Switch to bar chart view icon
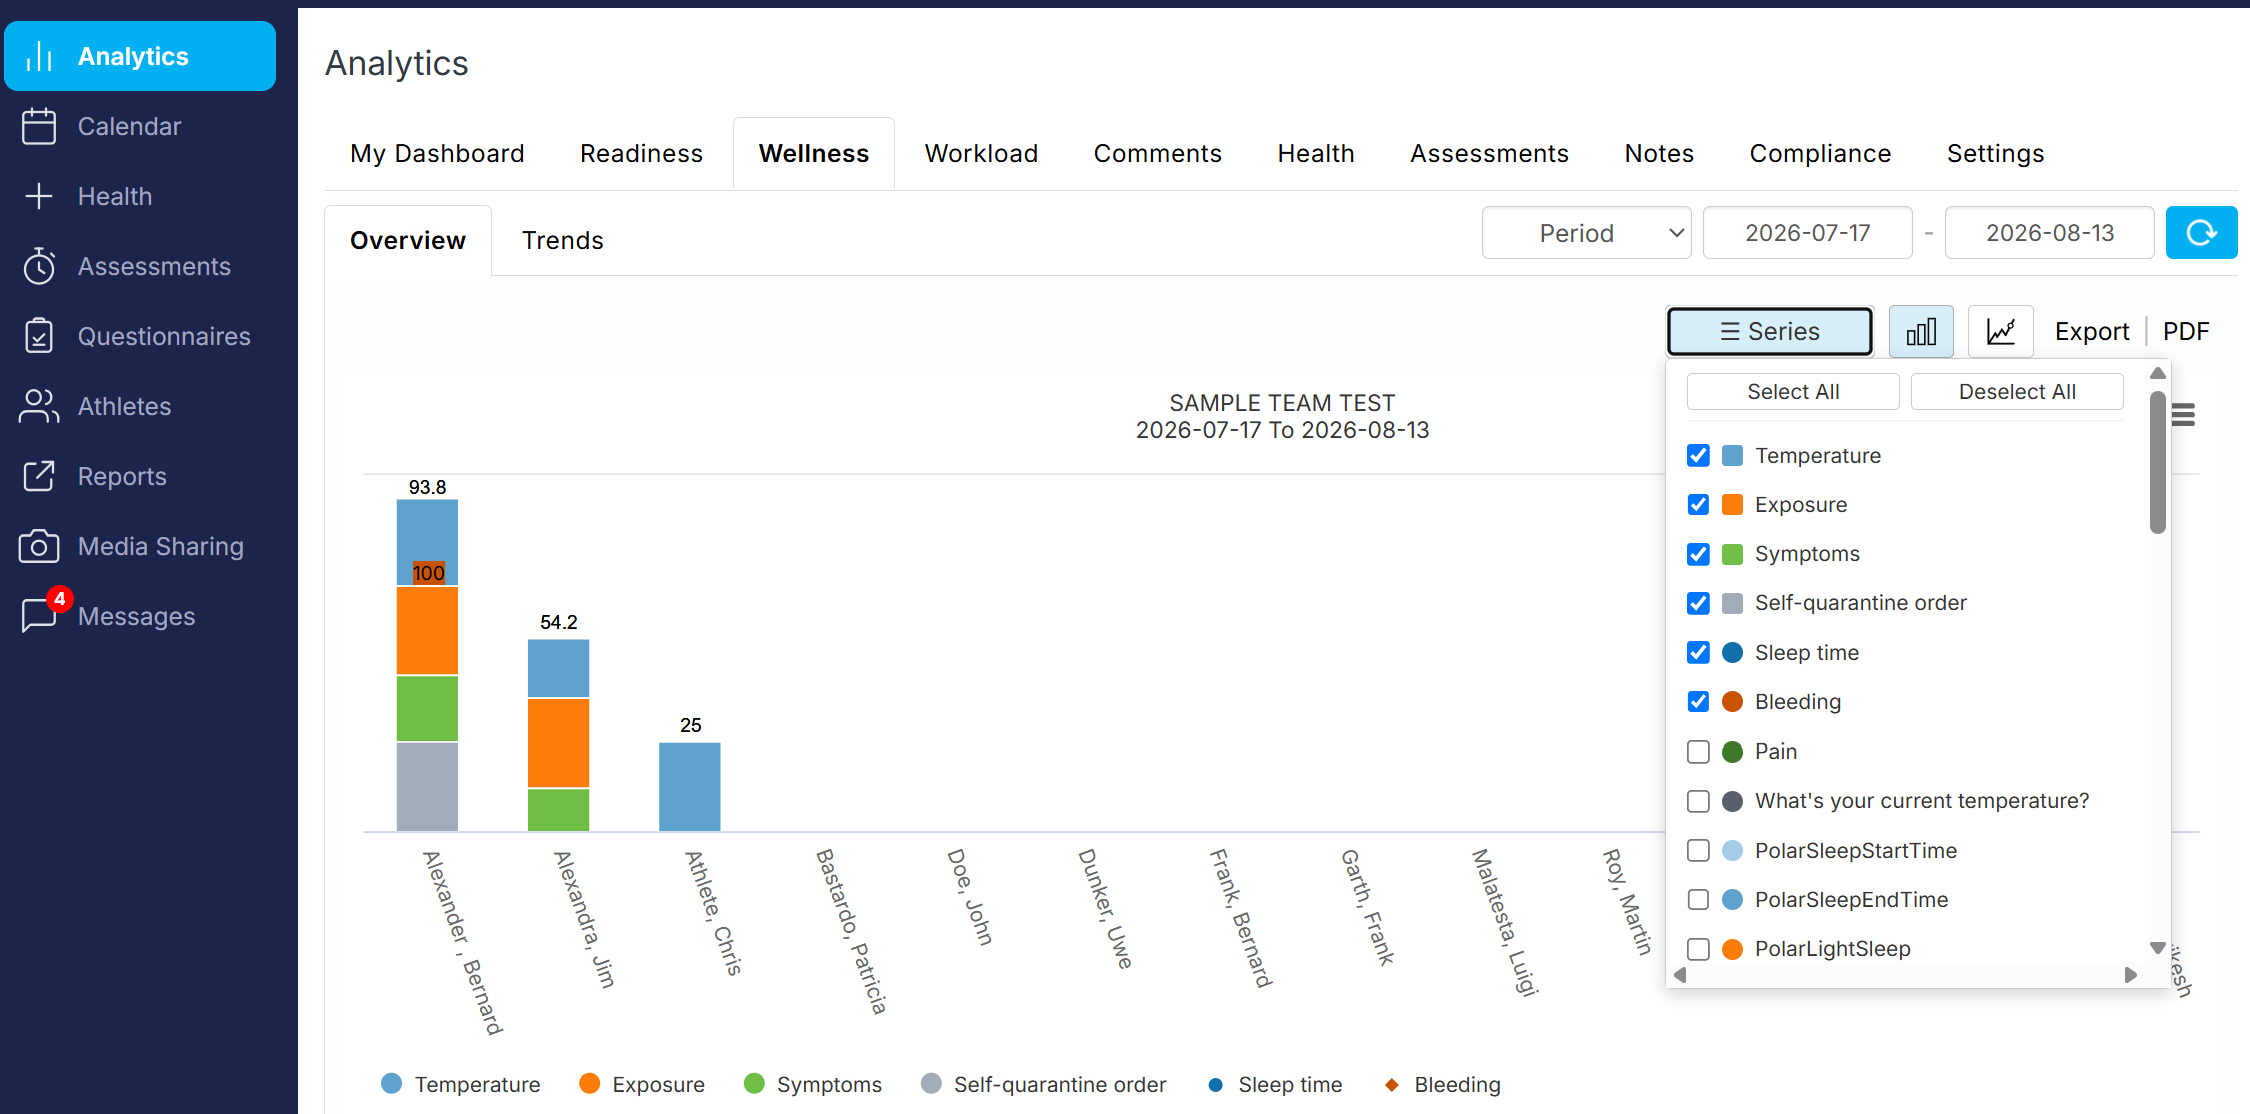This screenshot has height=1114, width=2250. click(x=1921, y=331)
